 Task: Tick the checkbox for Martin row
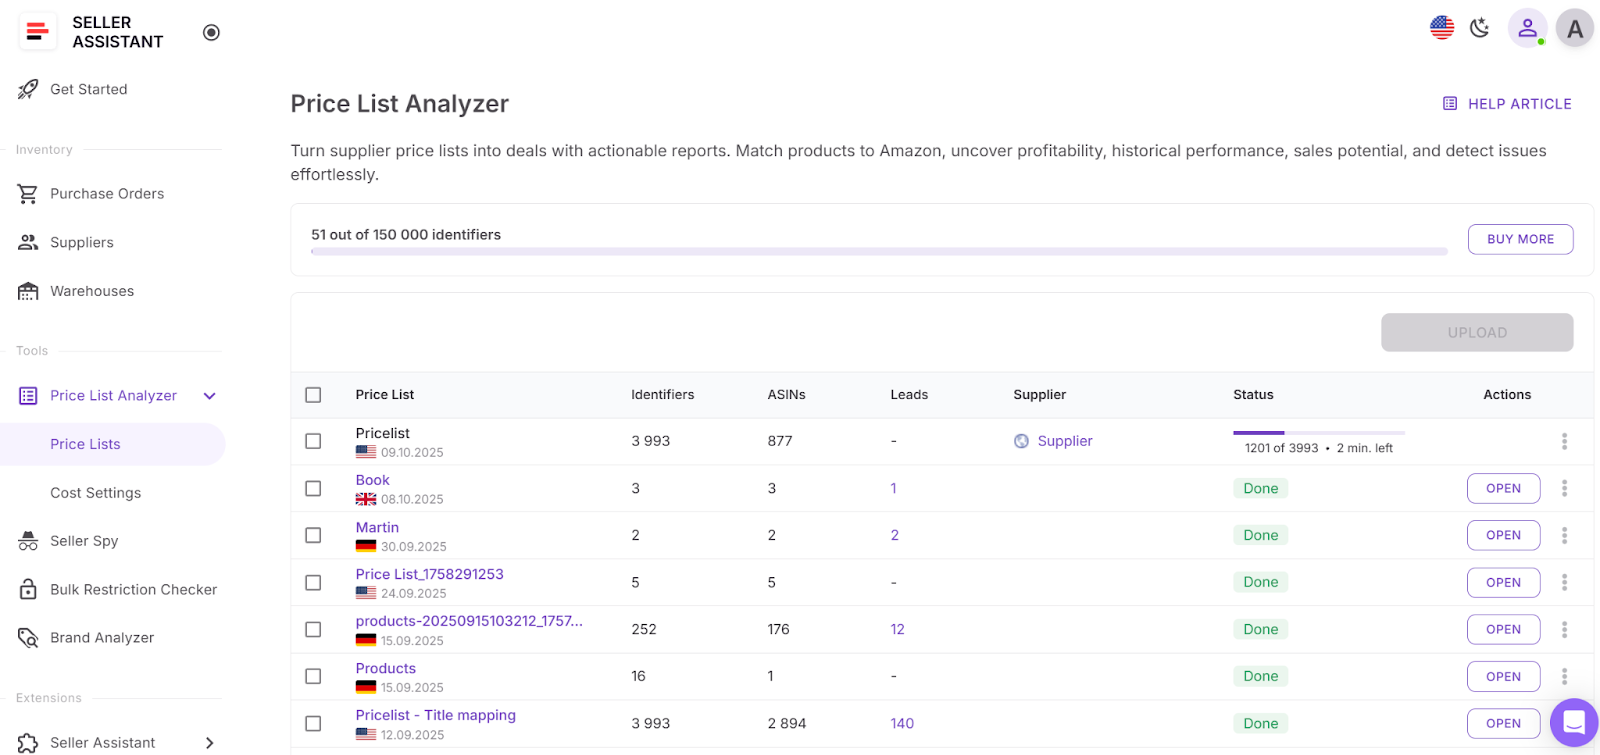(x=313, y=535)
